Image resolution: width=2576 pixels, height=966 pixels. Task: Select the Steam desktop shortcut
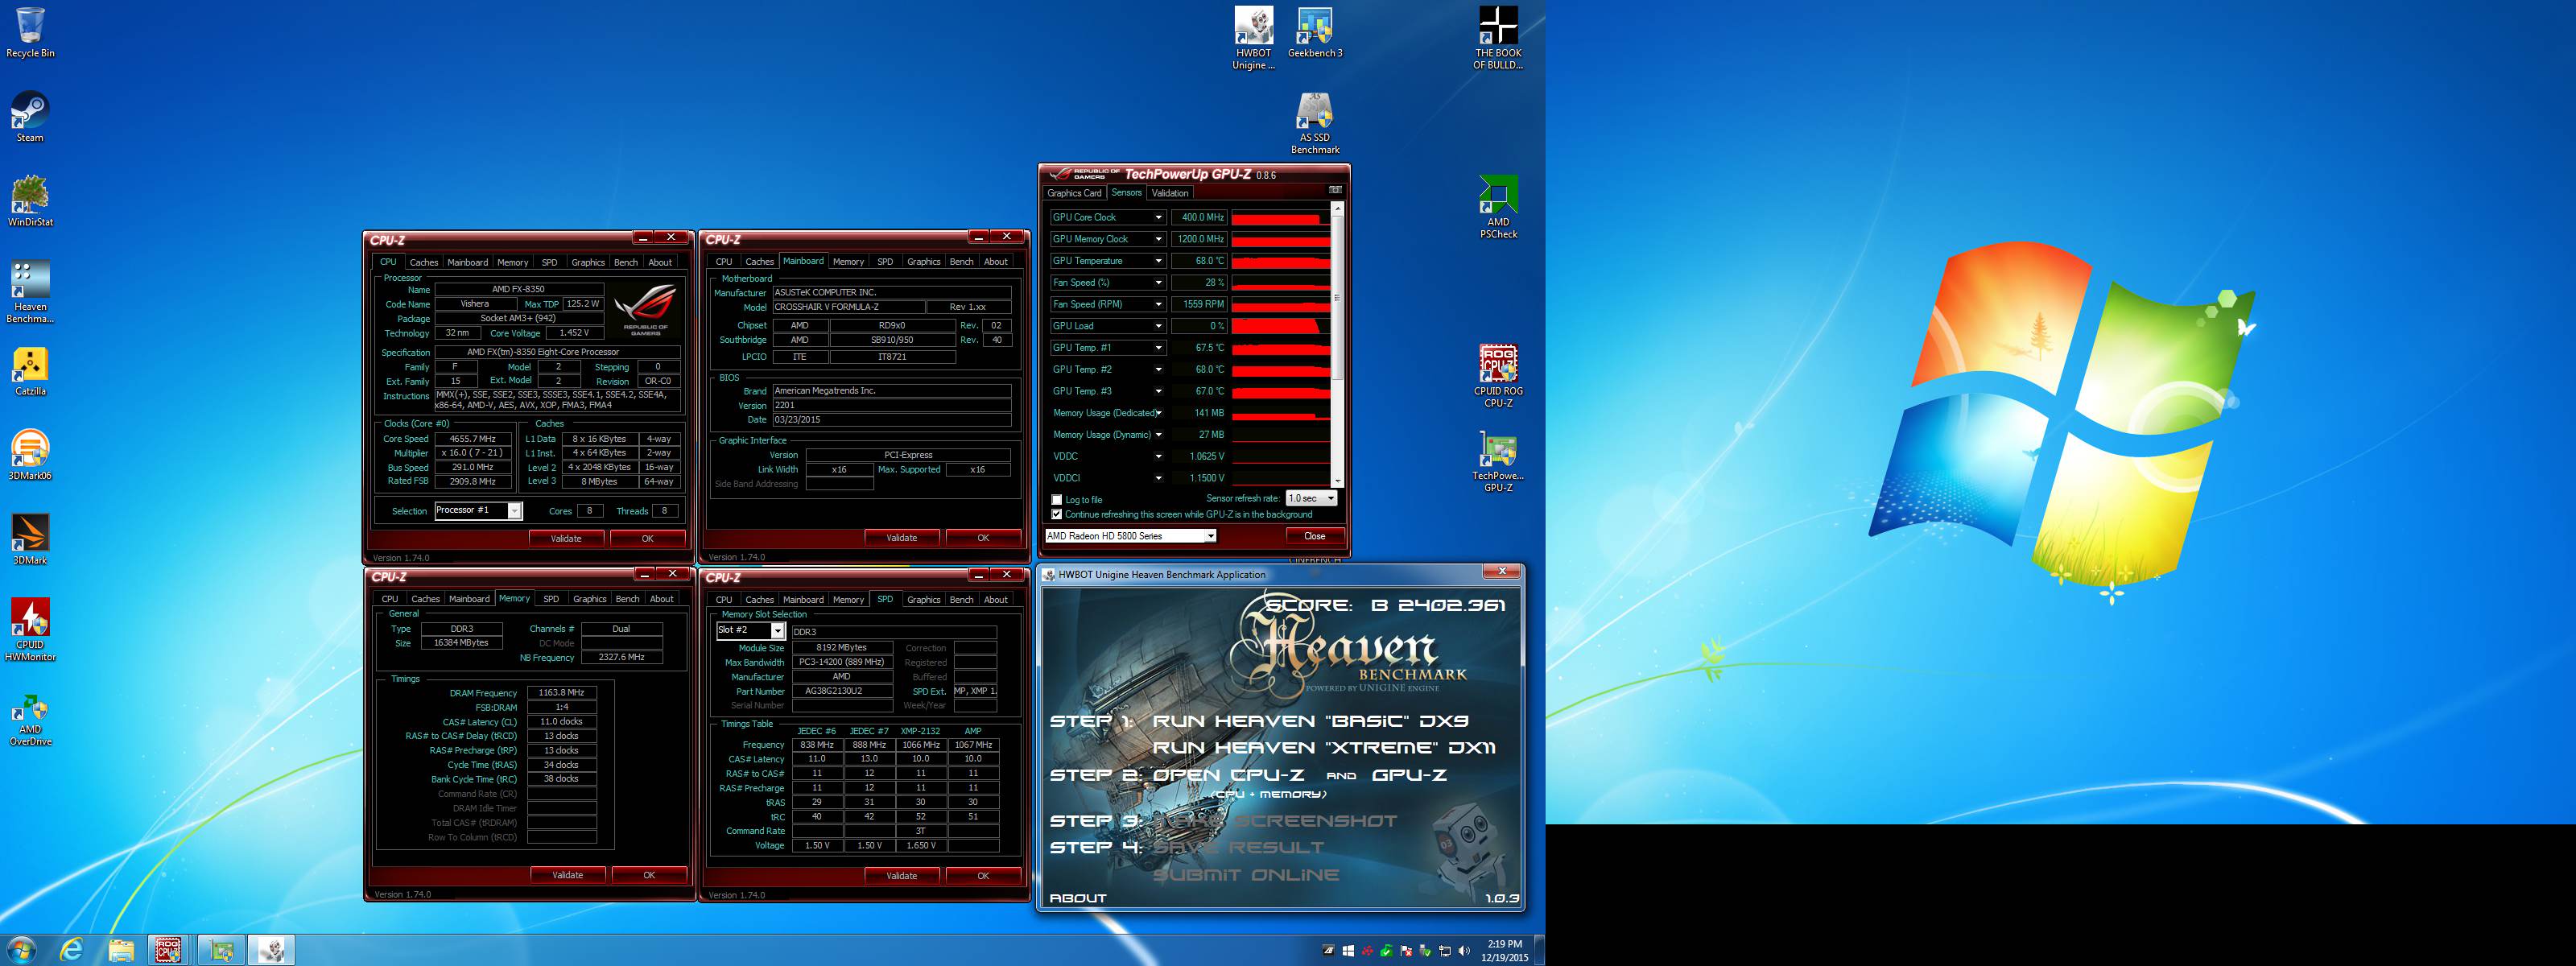tap(30, 117)
